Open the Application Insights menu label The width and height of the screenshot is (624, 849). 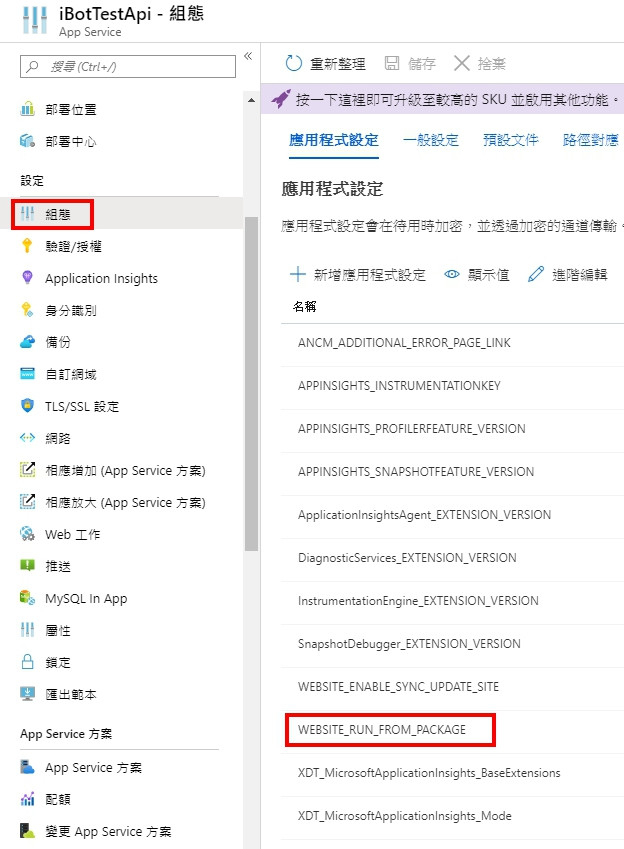pos(101,278)
